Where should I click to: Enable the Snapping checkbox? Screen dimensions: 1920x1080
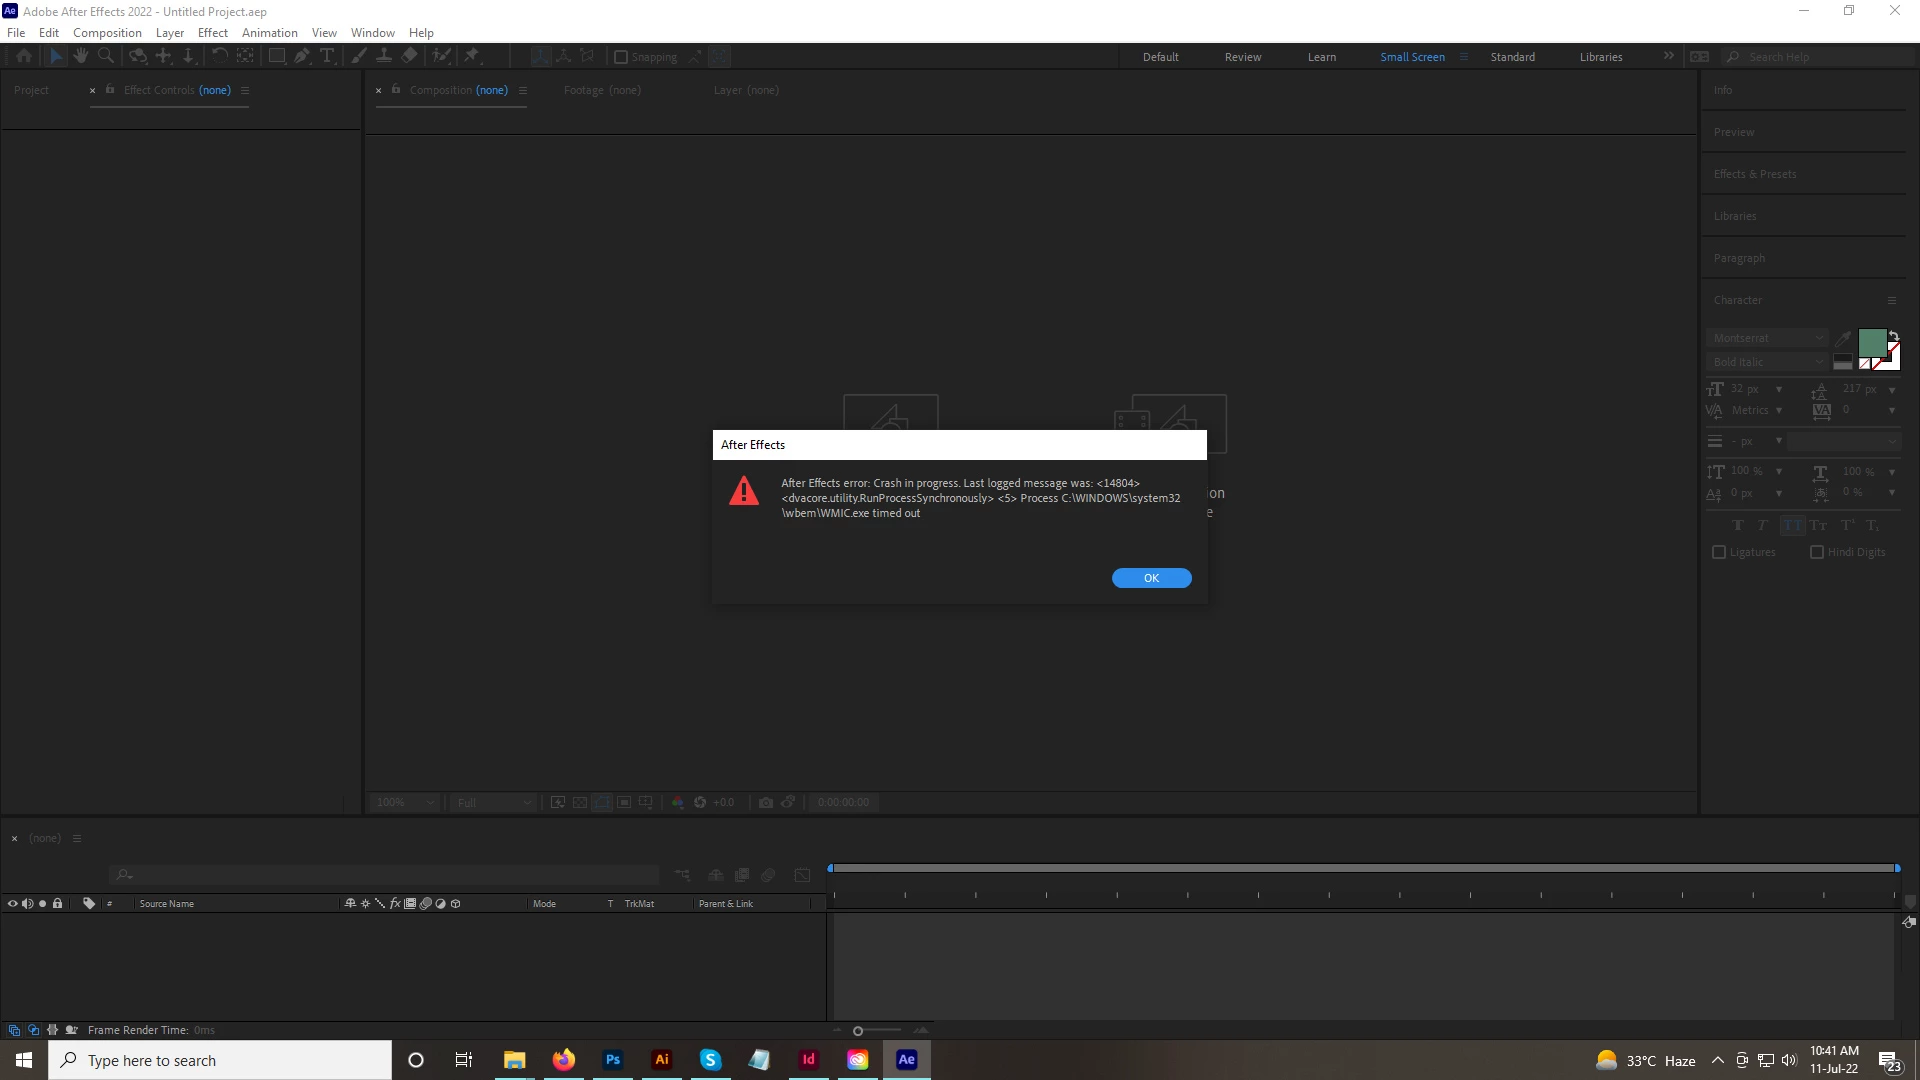(x=621, y=57)
